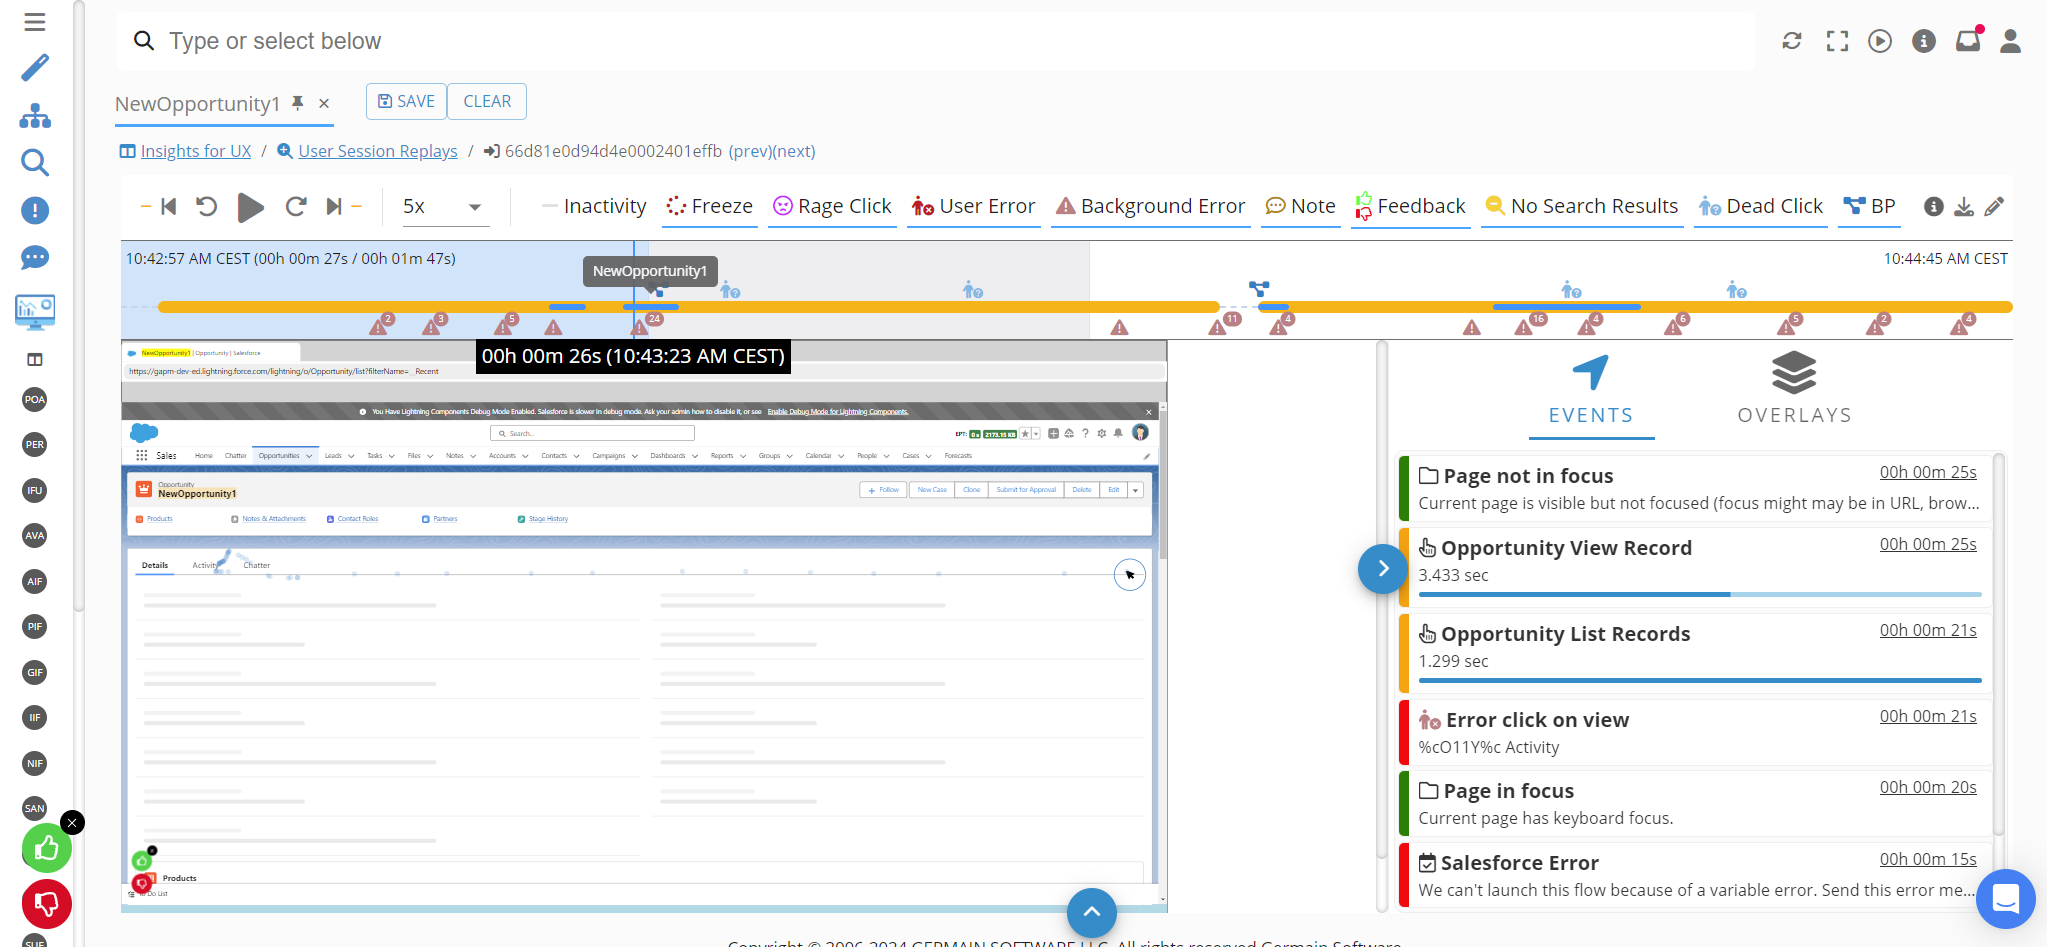The image size is (2047, 947).
Task: Toggle the Inactivity filter
Action: pos(594,206)
